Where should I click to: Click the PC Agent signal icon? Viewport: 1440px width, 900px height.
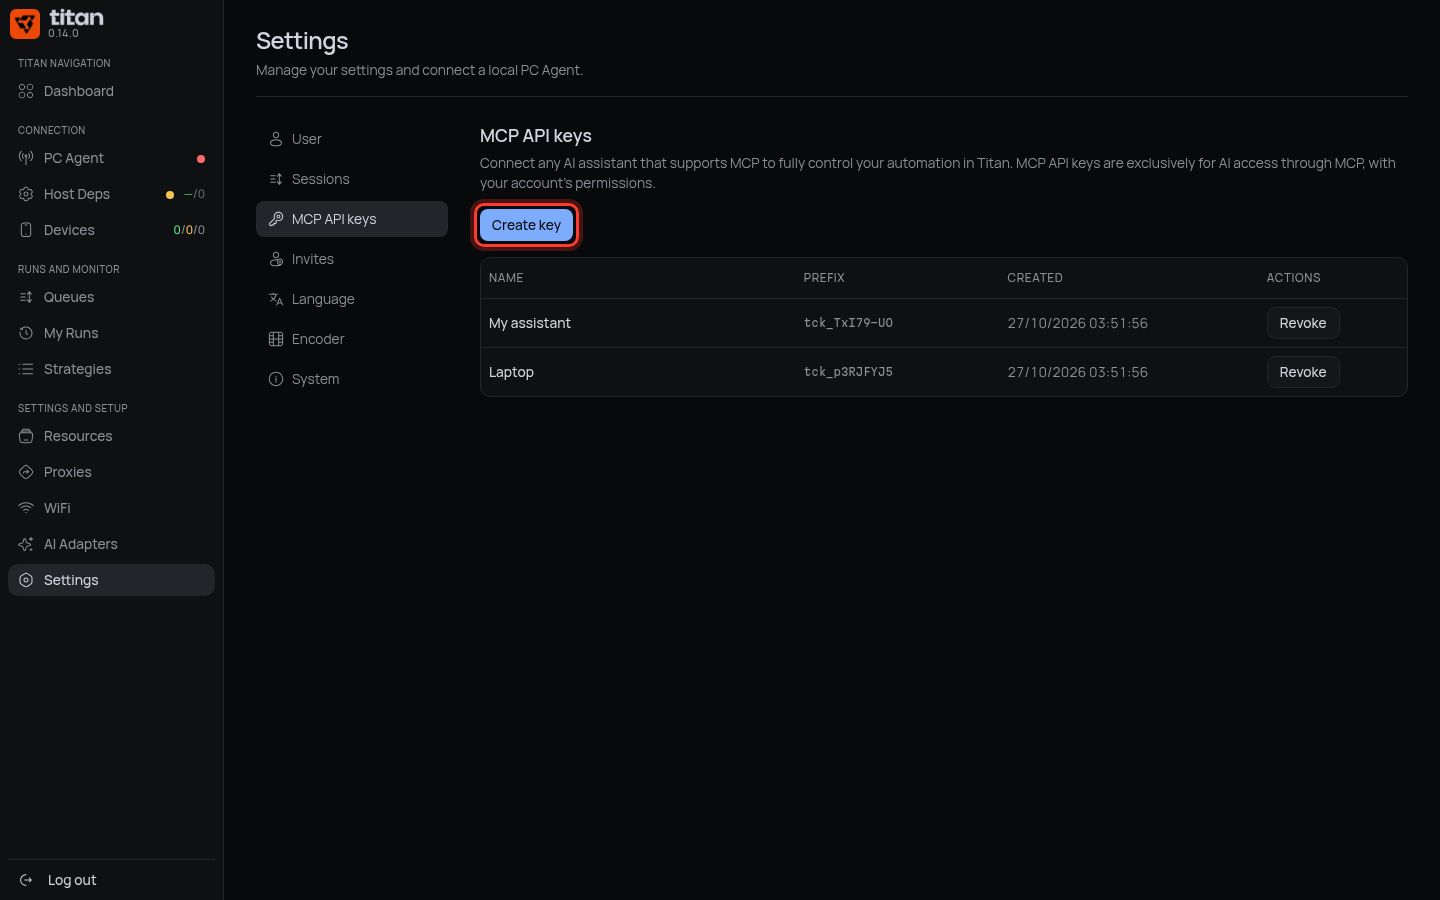tap(26, 158)
